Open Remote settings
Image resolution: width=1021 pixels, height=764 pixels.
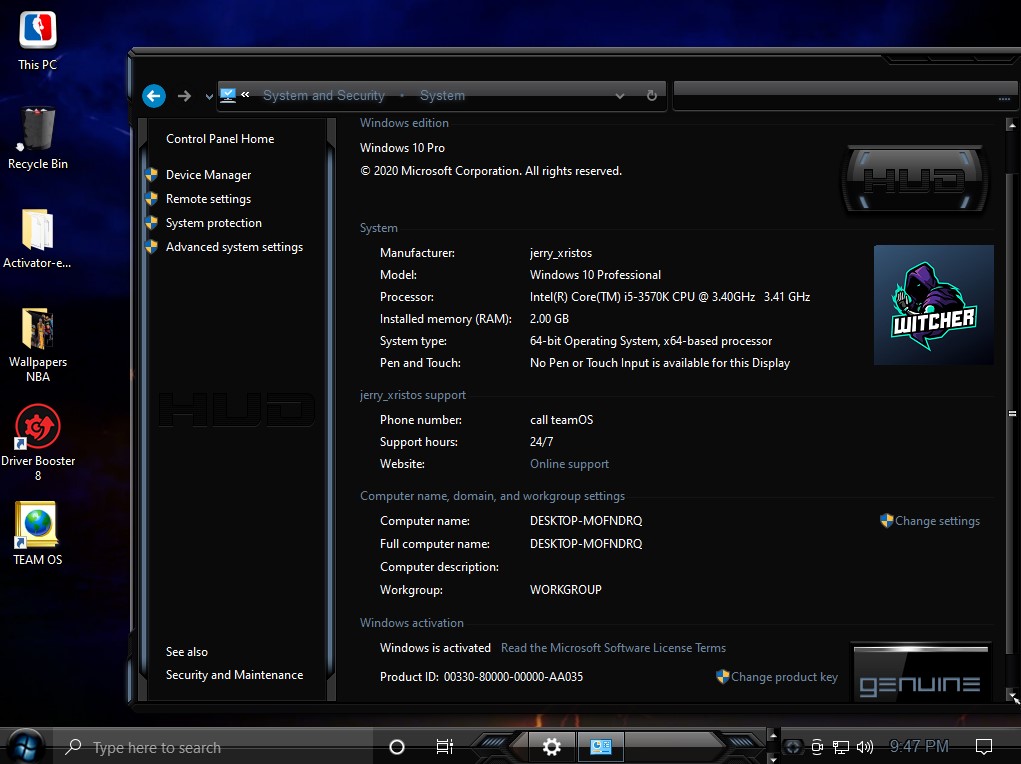(x=208, y=199)
